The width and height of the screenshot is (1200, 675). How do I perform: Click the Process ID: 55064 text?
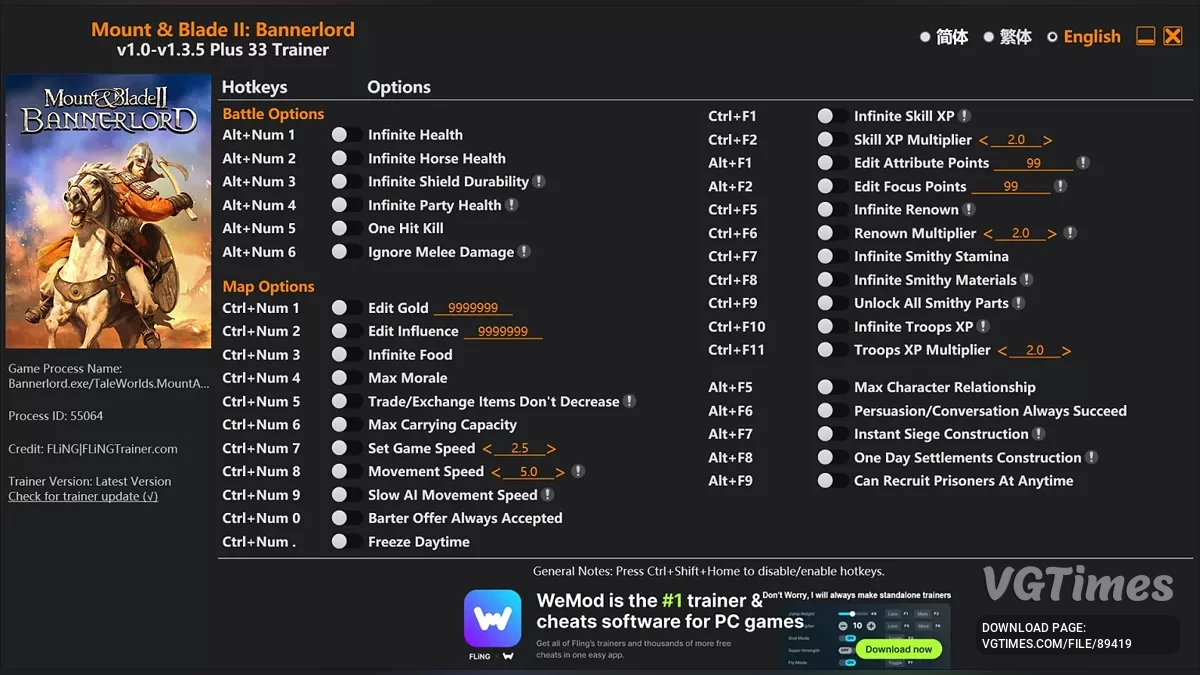(x=56, y=415)
